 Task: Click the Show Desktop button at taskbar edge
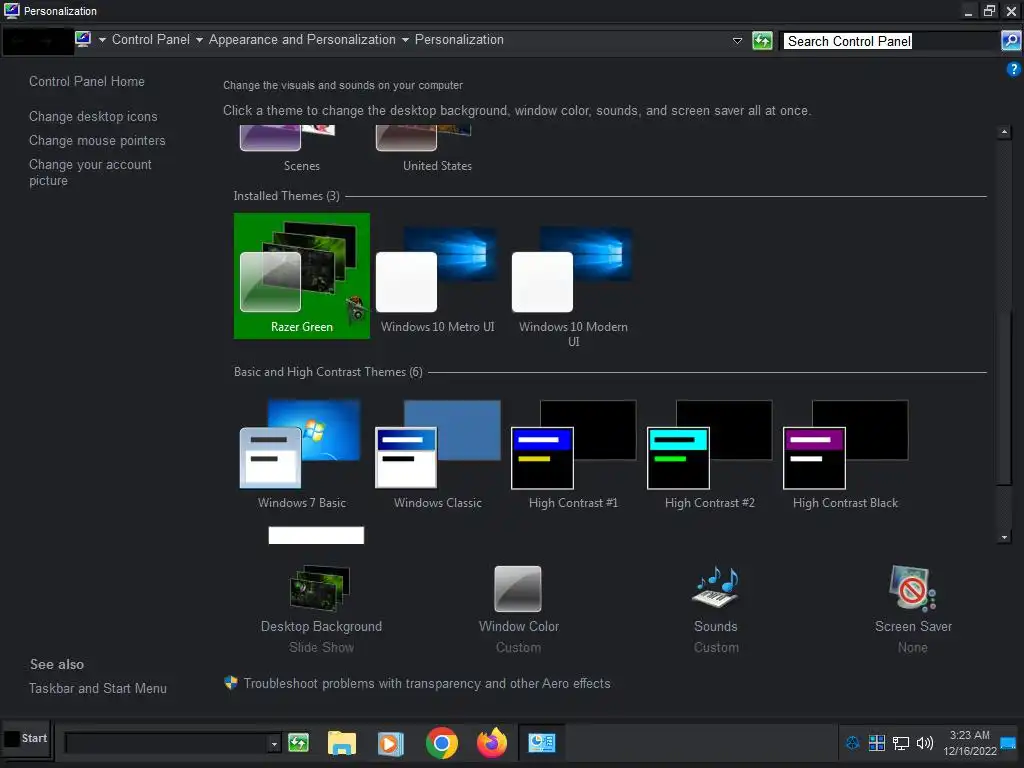coord(1008,743)
